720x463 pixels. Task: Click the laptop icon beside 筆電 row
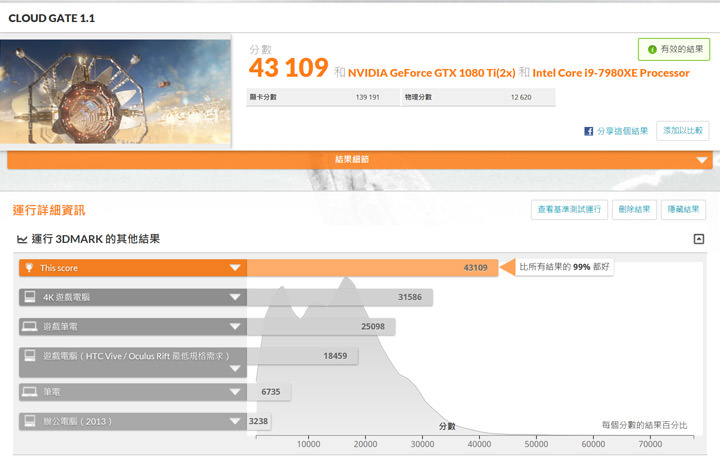tap(30, 392)
